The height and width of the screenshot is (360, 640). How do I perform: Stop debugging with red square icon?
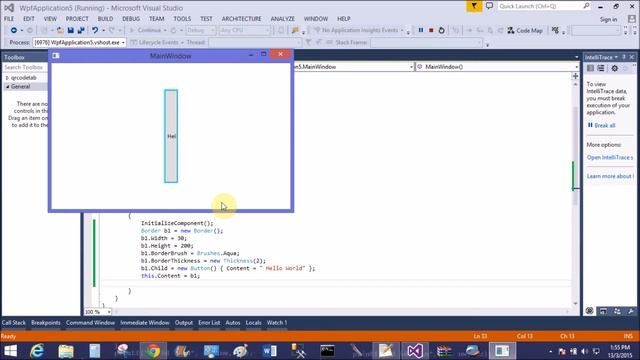tap(431, 30)
